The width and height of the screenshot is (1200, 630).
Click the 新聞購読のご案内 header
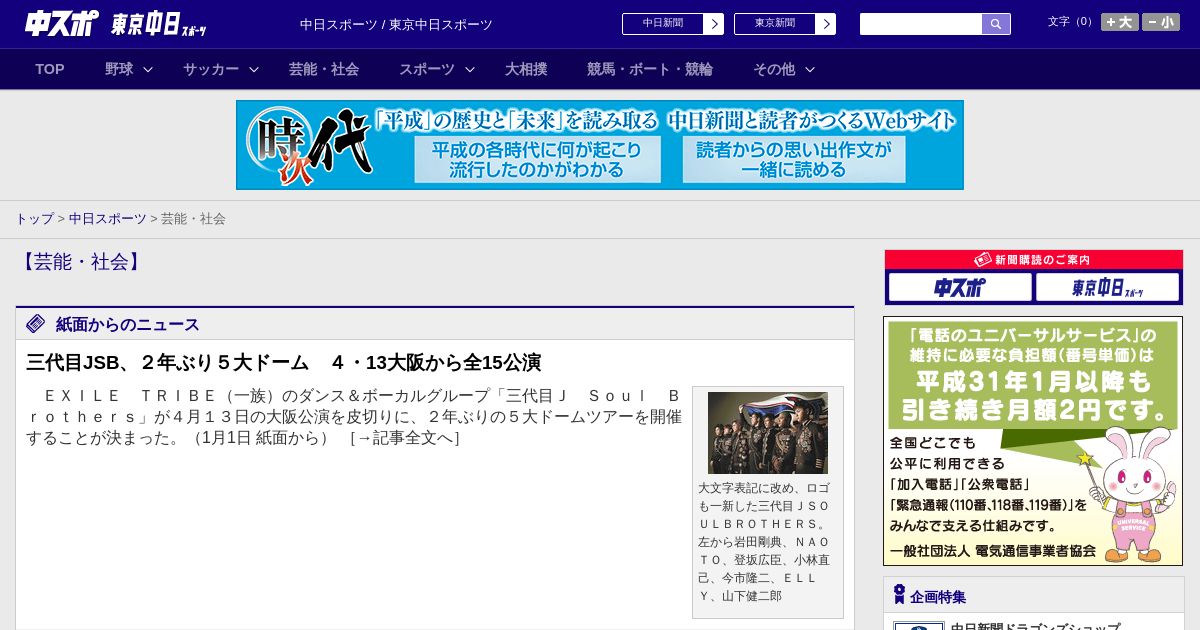1033,259
